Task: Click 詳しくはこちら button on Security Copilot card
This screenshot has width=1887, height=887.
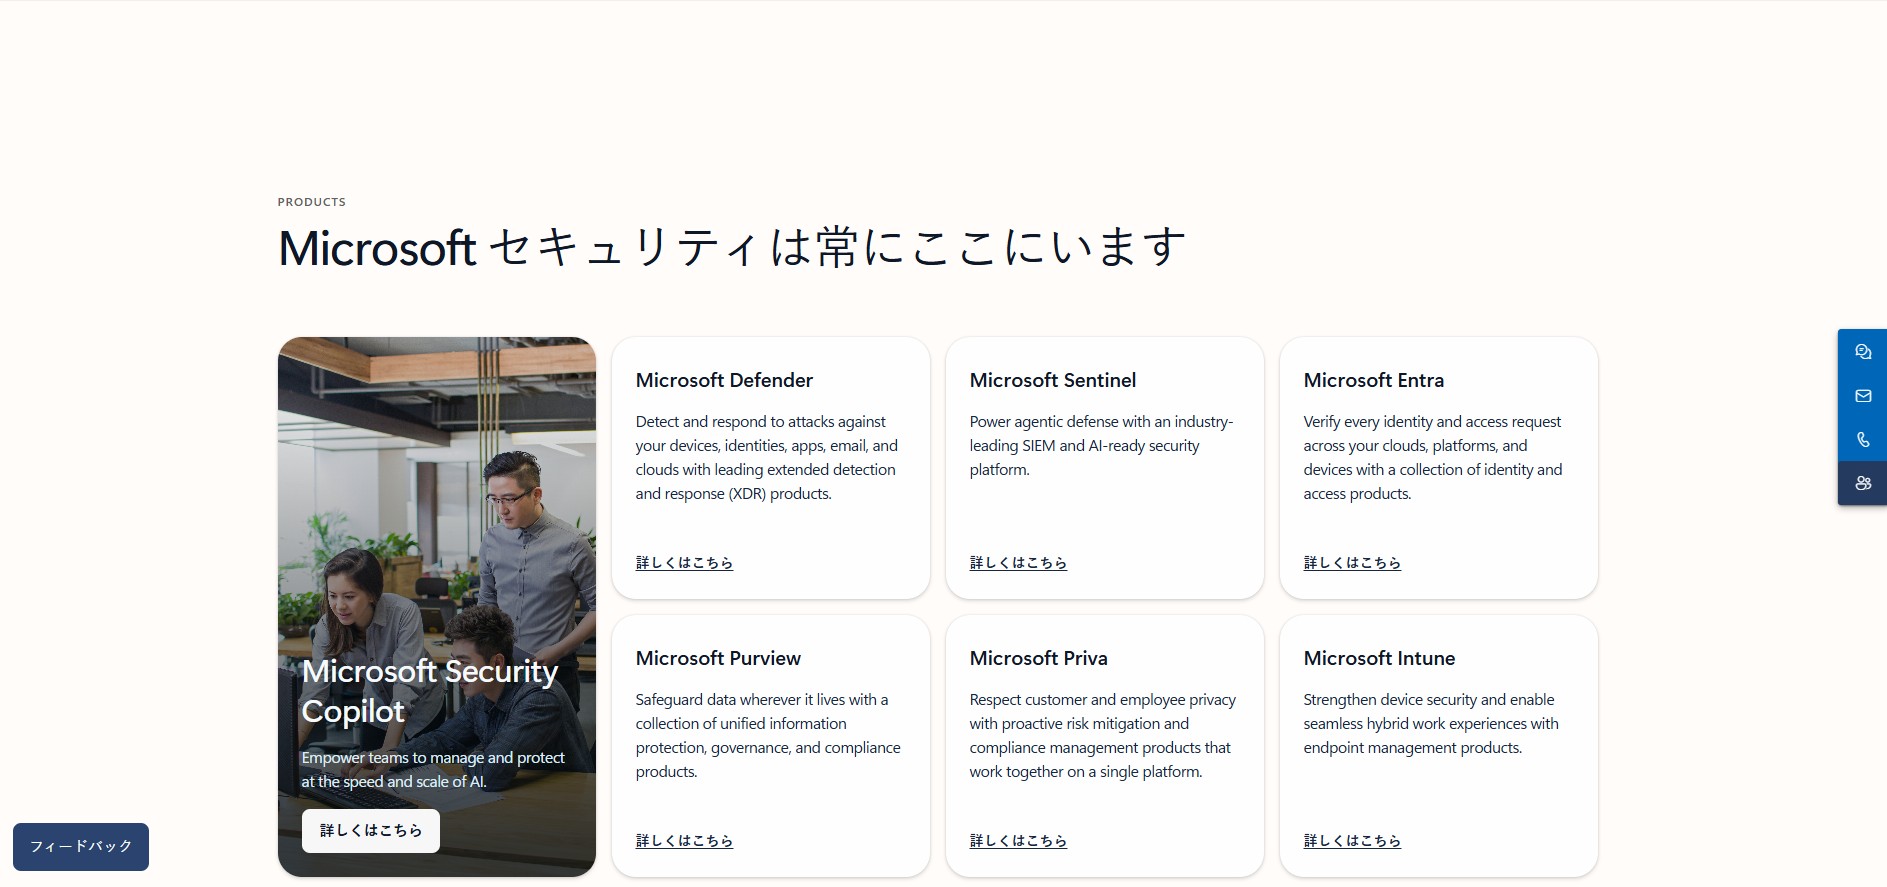Action: tap(371, 831)
